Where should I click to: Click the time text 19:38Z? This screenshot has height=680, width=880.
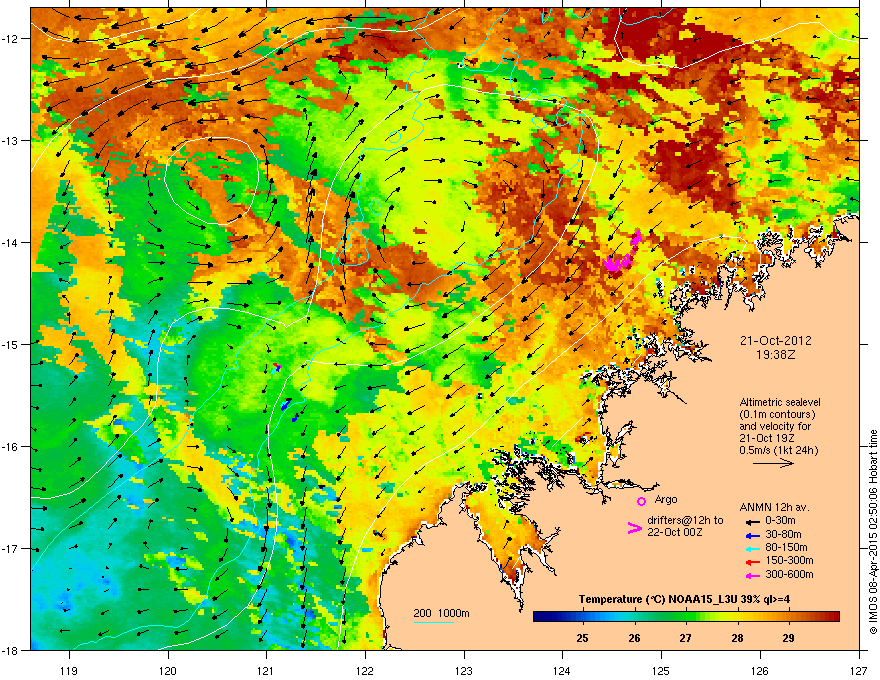point(775,355)
